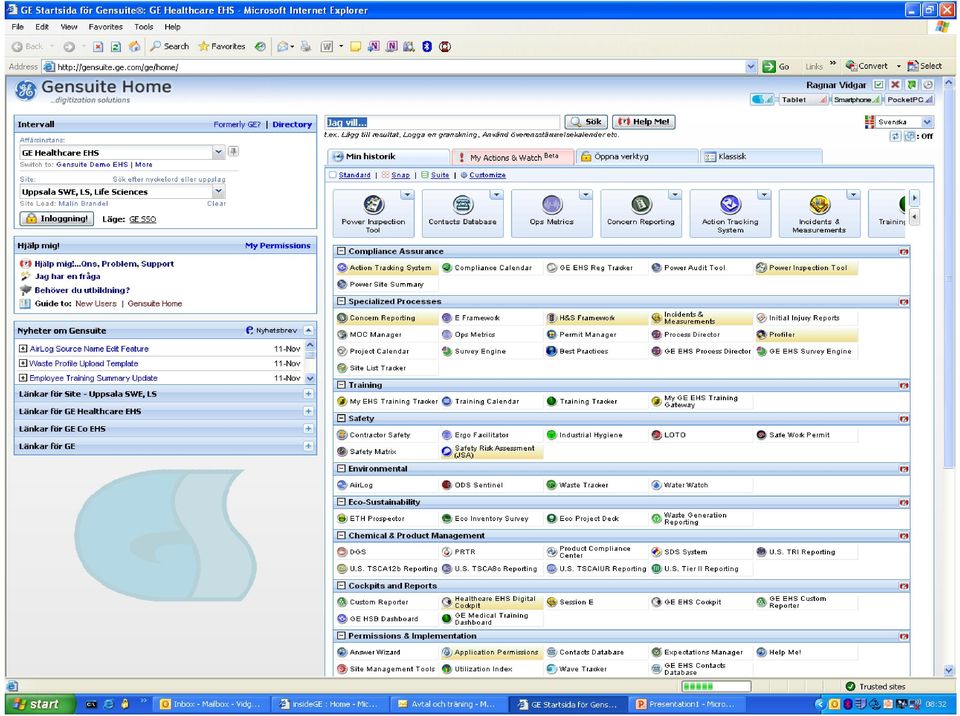The image size is (960, 716).
Task: Click the ODS Sentinel icon
Action: click(x=447, y=484)
